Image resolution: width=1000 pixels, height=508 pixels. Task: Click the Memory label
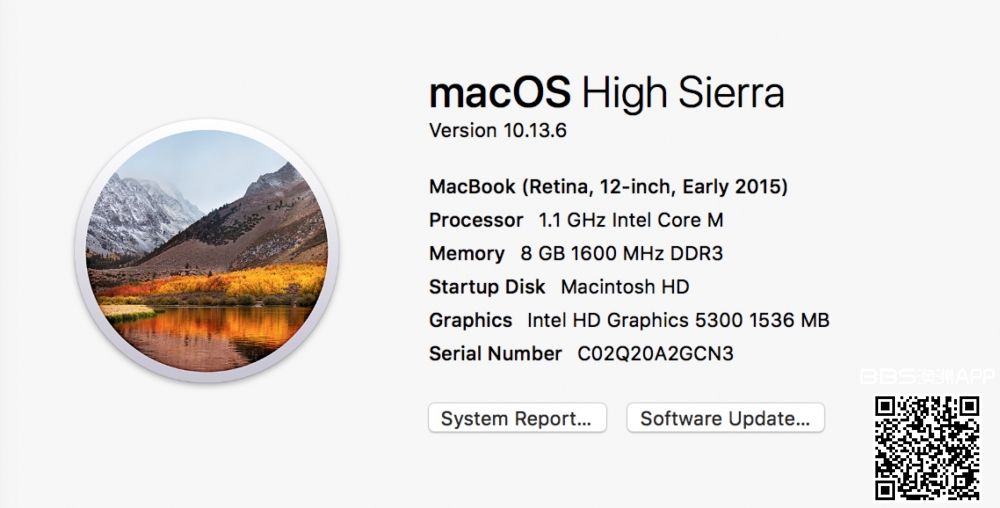(466, 254)
